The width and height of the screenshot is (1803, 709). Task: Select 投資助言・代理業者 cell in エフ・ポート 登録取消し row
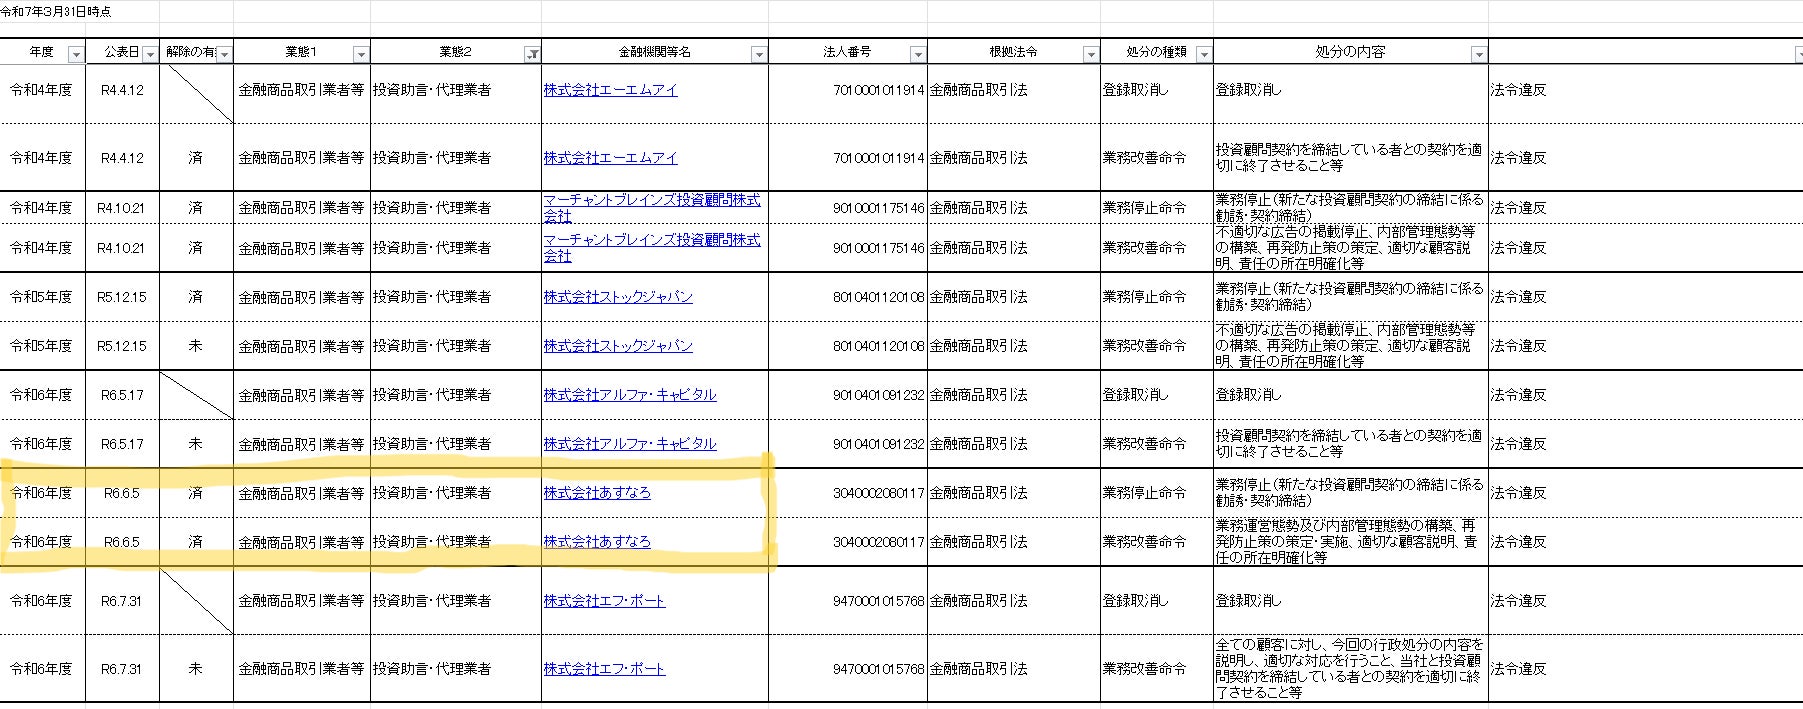pyautogui.click(x=456, y=601)
